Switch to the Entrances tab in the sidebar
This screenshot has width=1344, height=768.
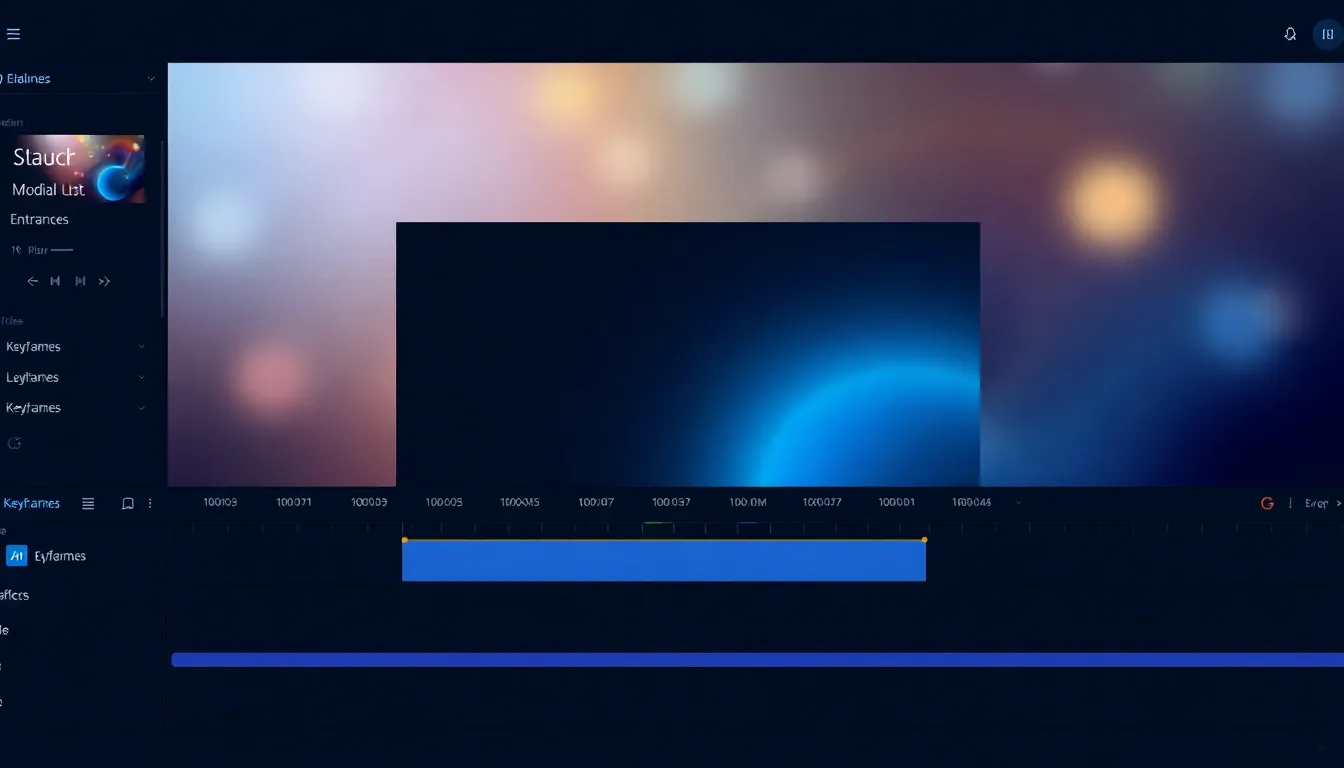pos(38,219)
